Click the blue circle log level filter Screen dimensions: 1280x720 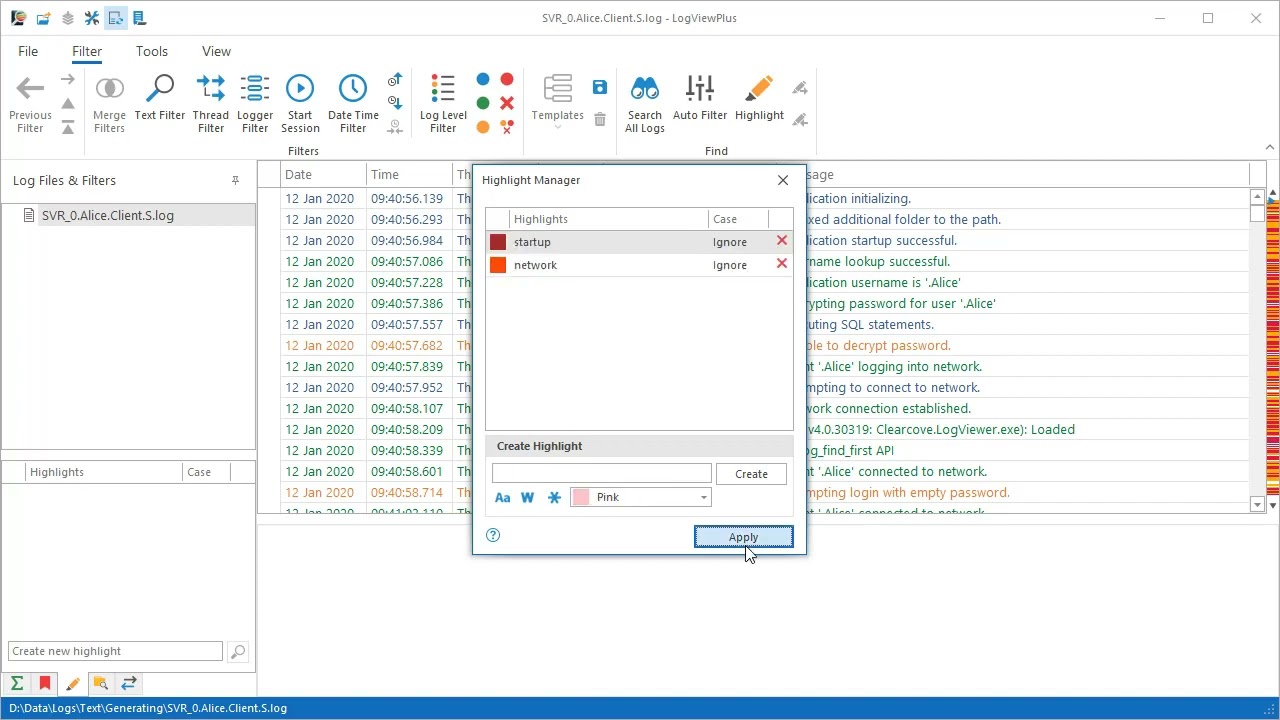pos(483,79)
